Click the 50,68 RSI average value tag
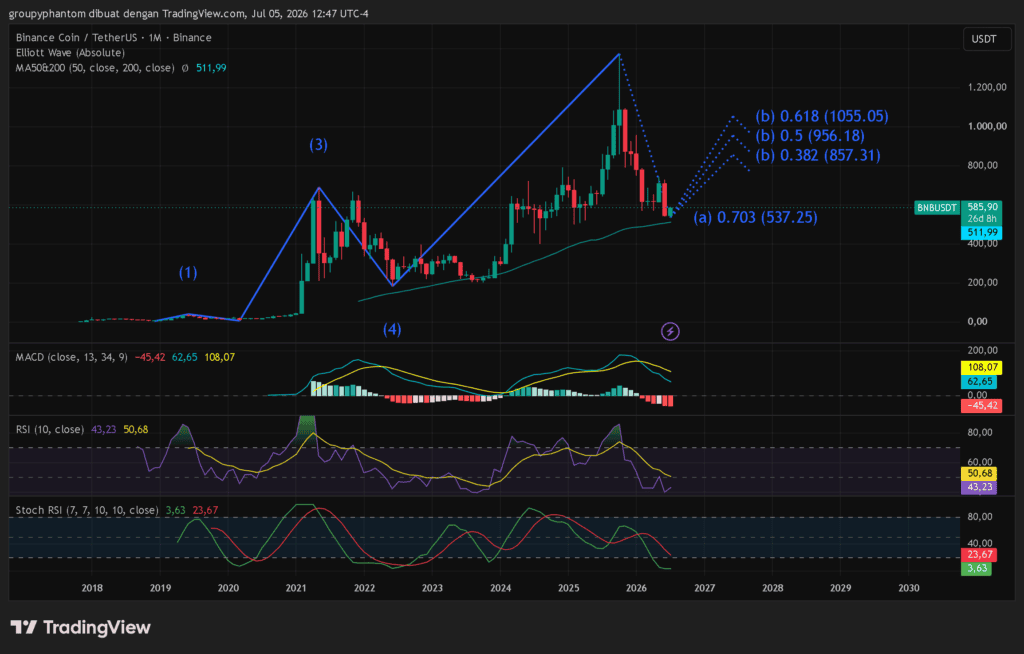The width and height of the screenshot is (1024, 654). (x=979, y=473)
